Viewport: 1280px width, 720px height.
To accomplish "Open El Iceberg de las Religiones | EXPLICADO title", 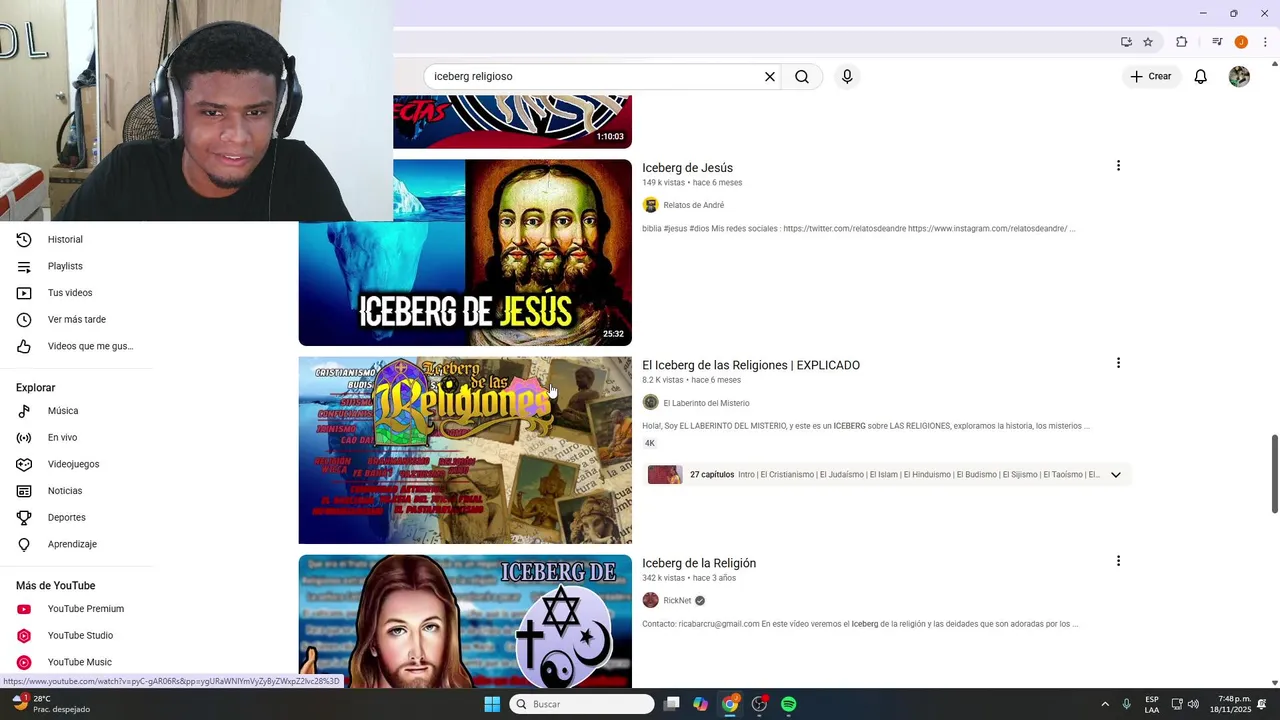I will (x=751, y=365).
